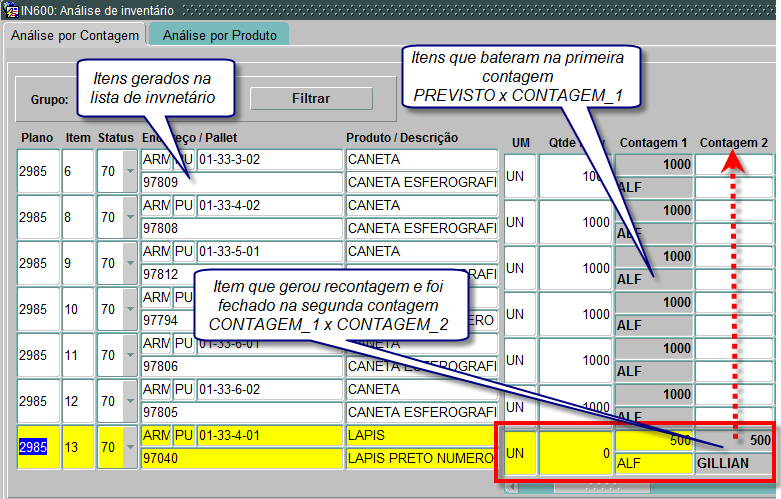
Task: Open the Análise por Produto tab
Action: click(219, 35)
